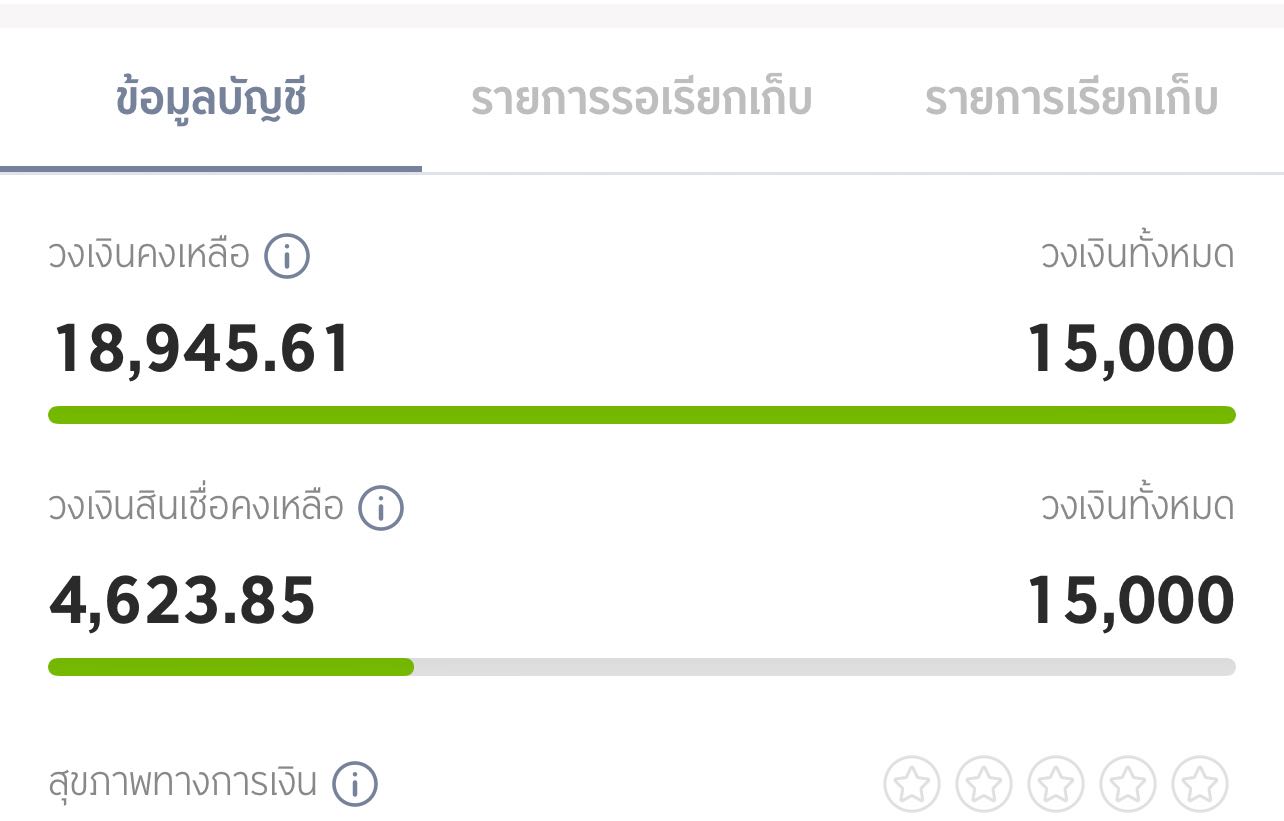Select the first financial health star
This screenshot has height=821, width=1284.
[912, 784]
